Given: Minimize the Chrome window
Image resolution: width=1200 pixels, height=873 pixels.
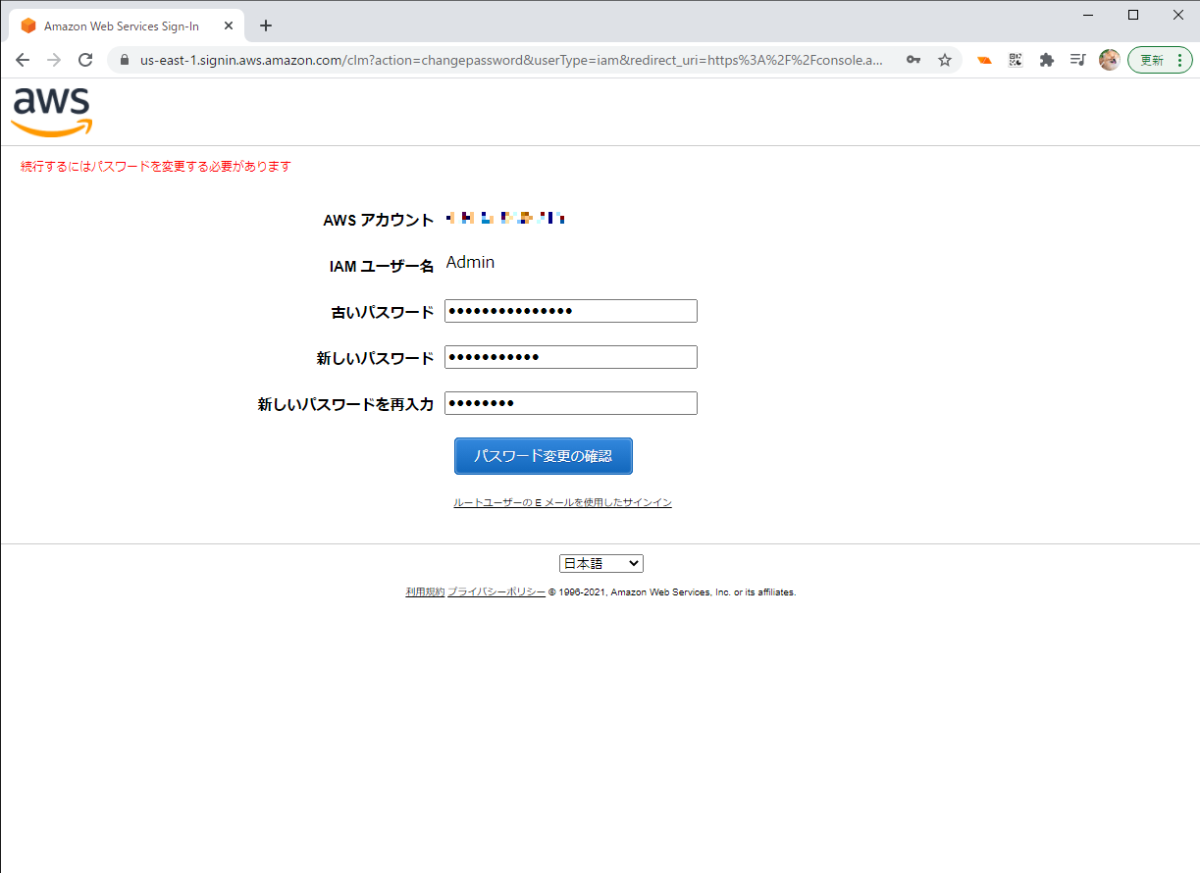Looking at the screenshot, I should tap(1087, 14).
